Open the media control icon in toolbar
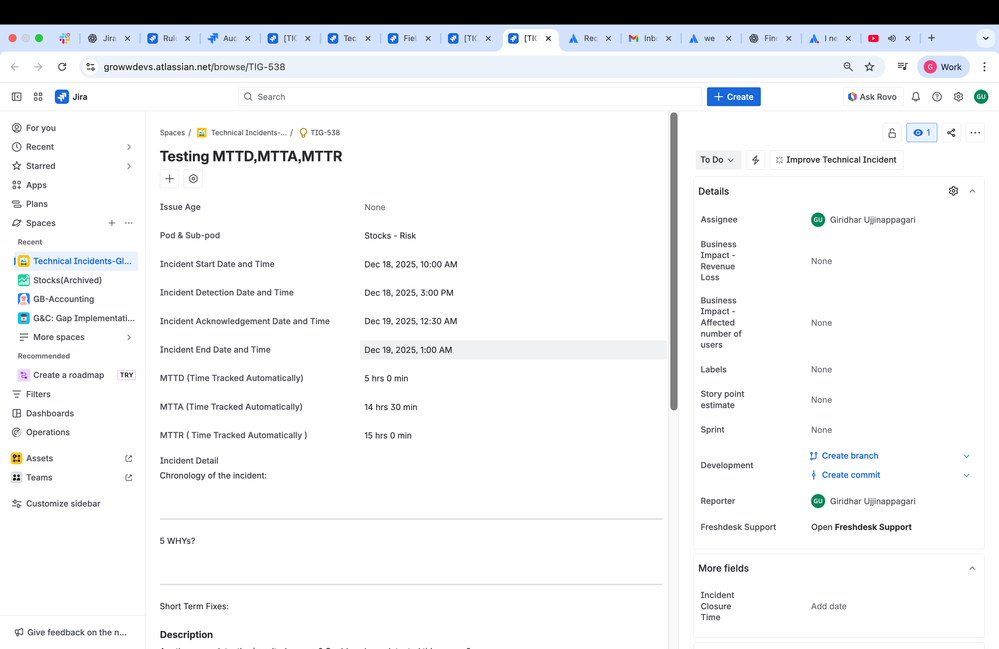The image size is (999, 649). pyautogui.click(x=902, y=67)
